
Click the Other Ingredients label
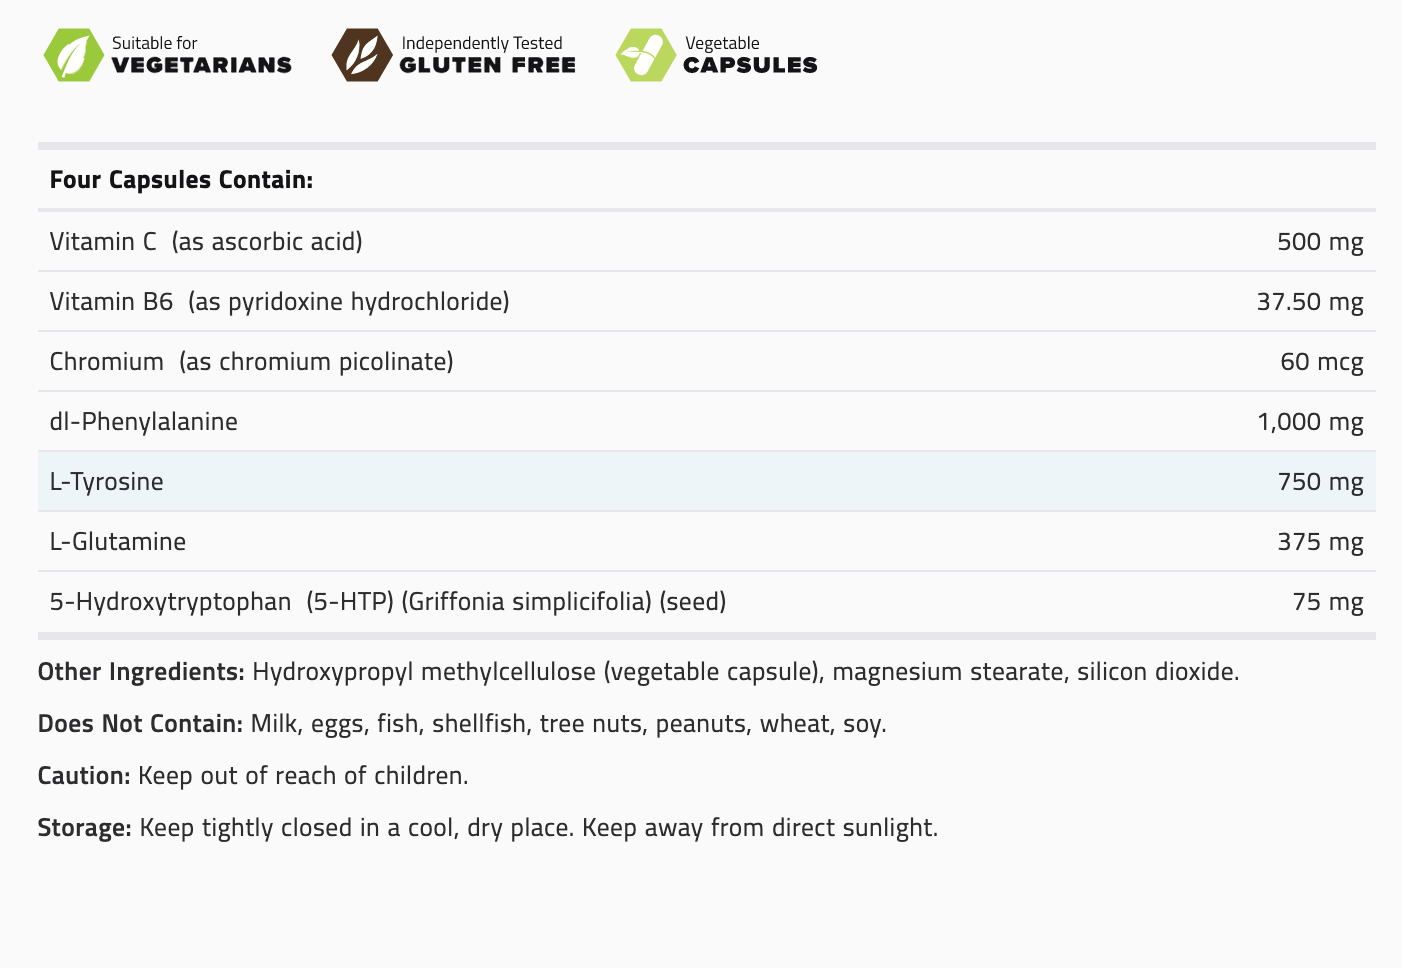(x=141, y=671)
